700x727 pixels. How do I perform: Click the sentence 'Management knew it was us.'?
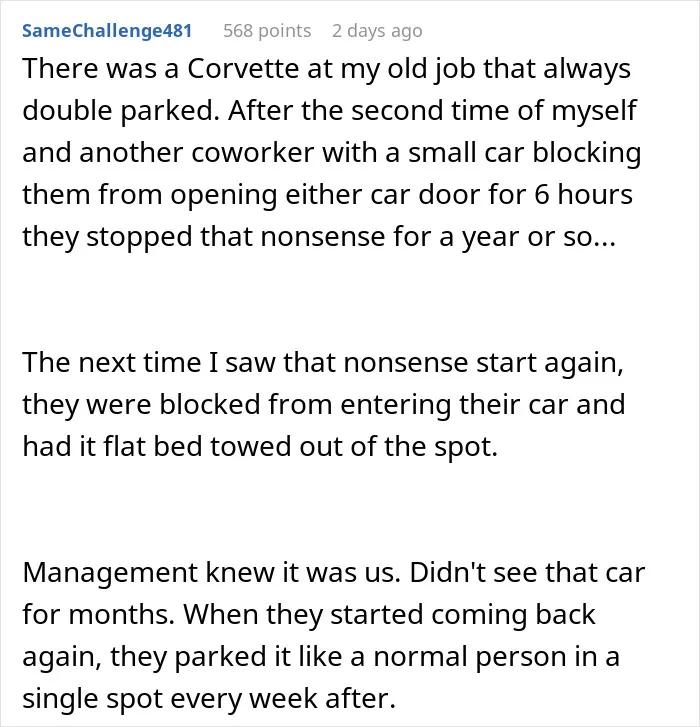211,573
